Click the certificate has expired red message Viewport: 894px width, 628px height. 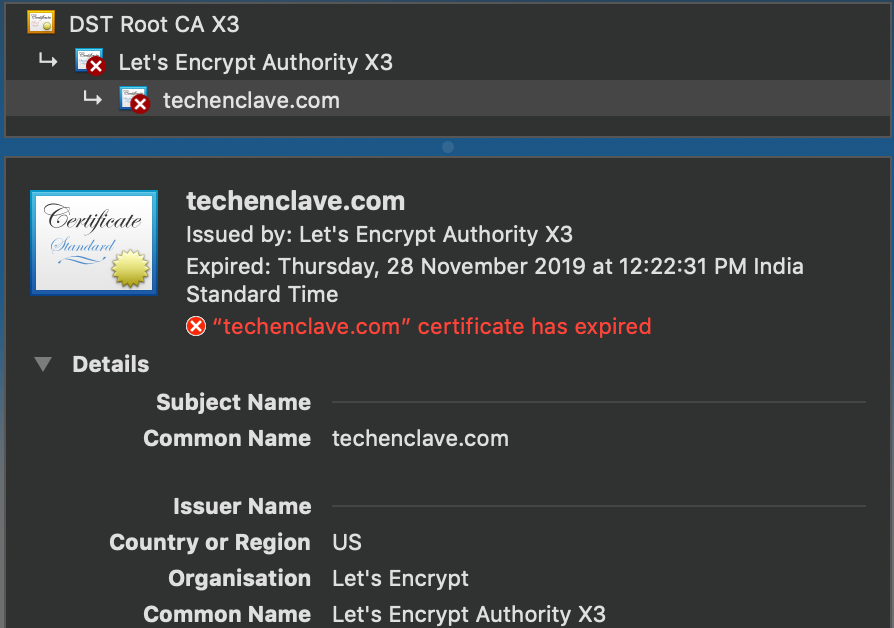(x=432, y=327)
